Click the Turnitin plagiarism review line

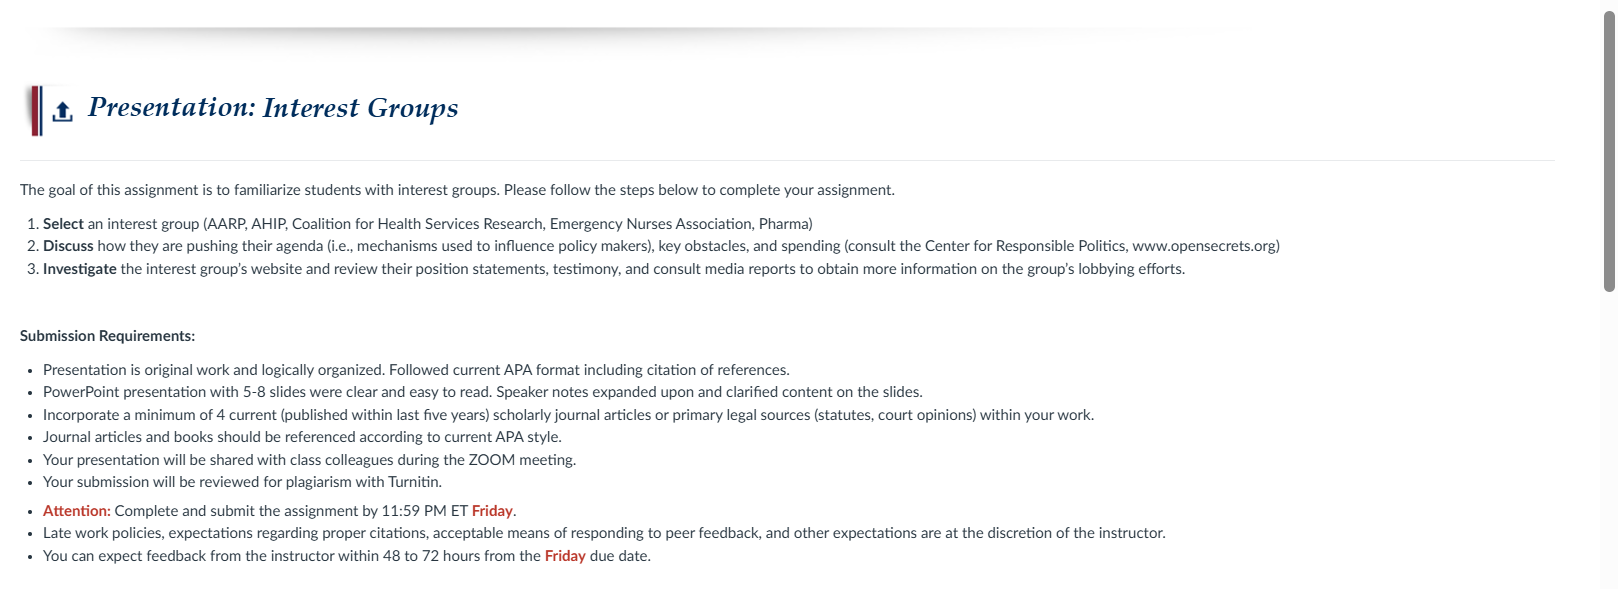(x=242, y=482)
